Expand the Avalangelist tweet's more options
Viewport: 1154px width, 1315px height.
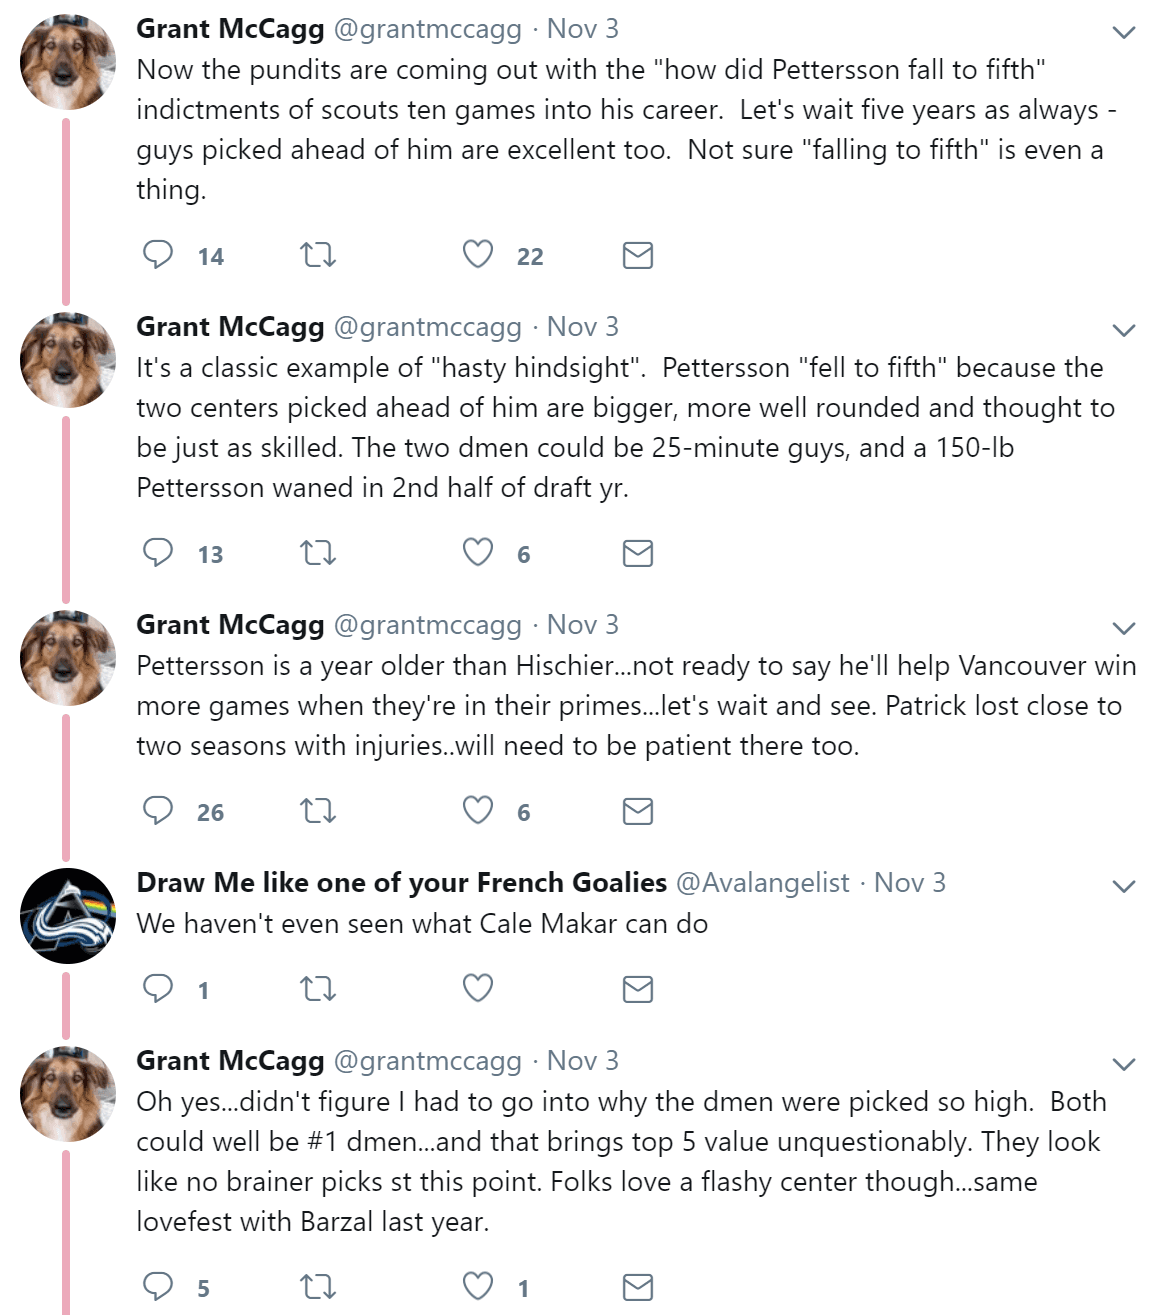[x=1124, y=887]
